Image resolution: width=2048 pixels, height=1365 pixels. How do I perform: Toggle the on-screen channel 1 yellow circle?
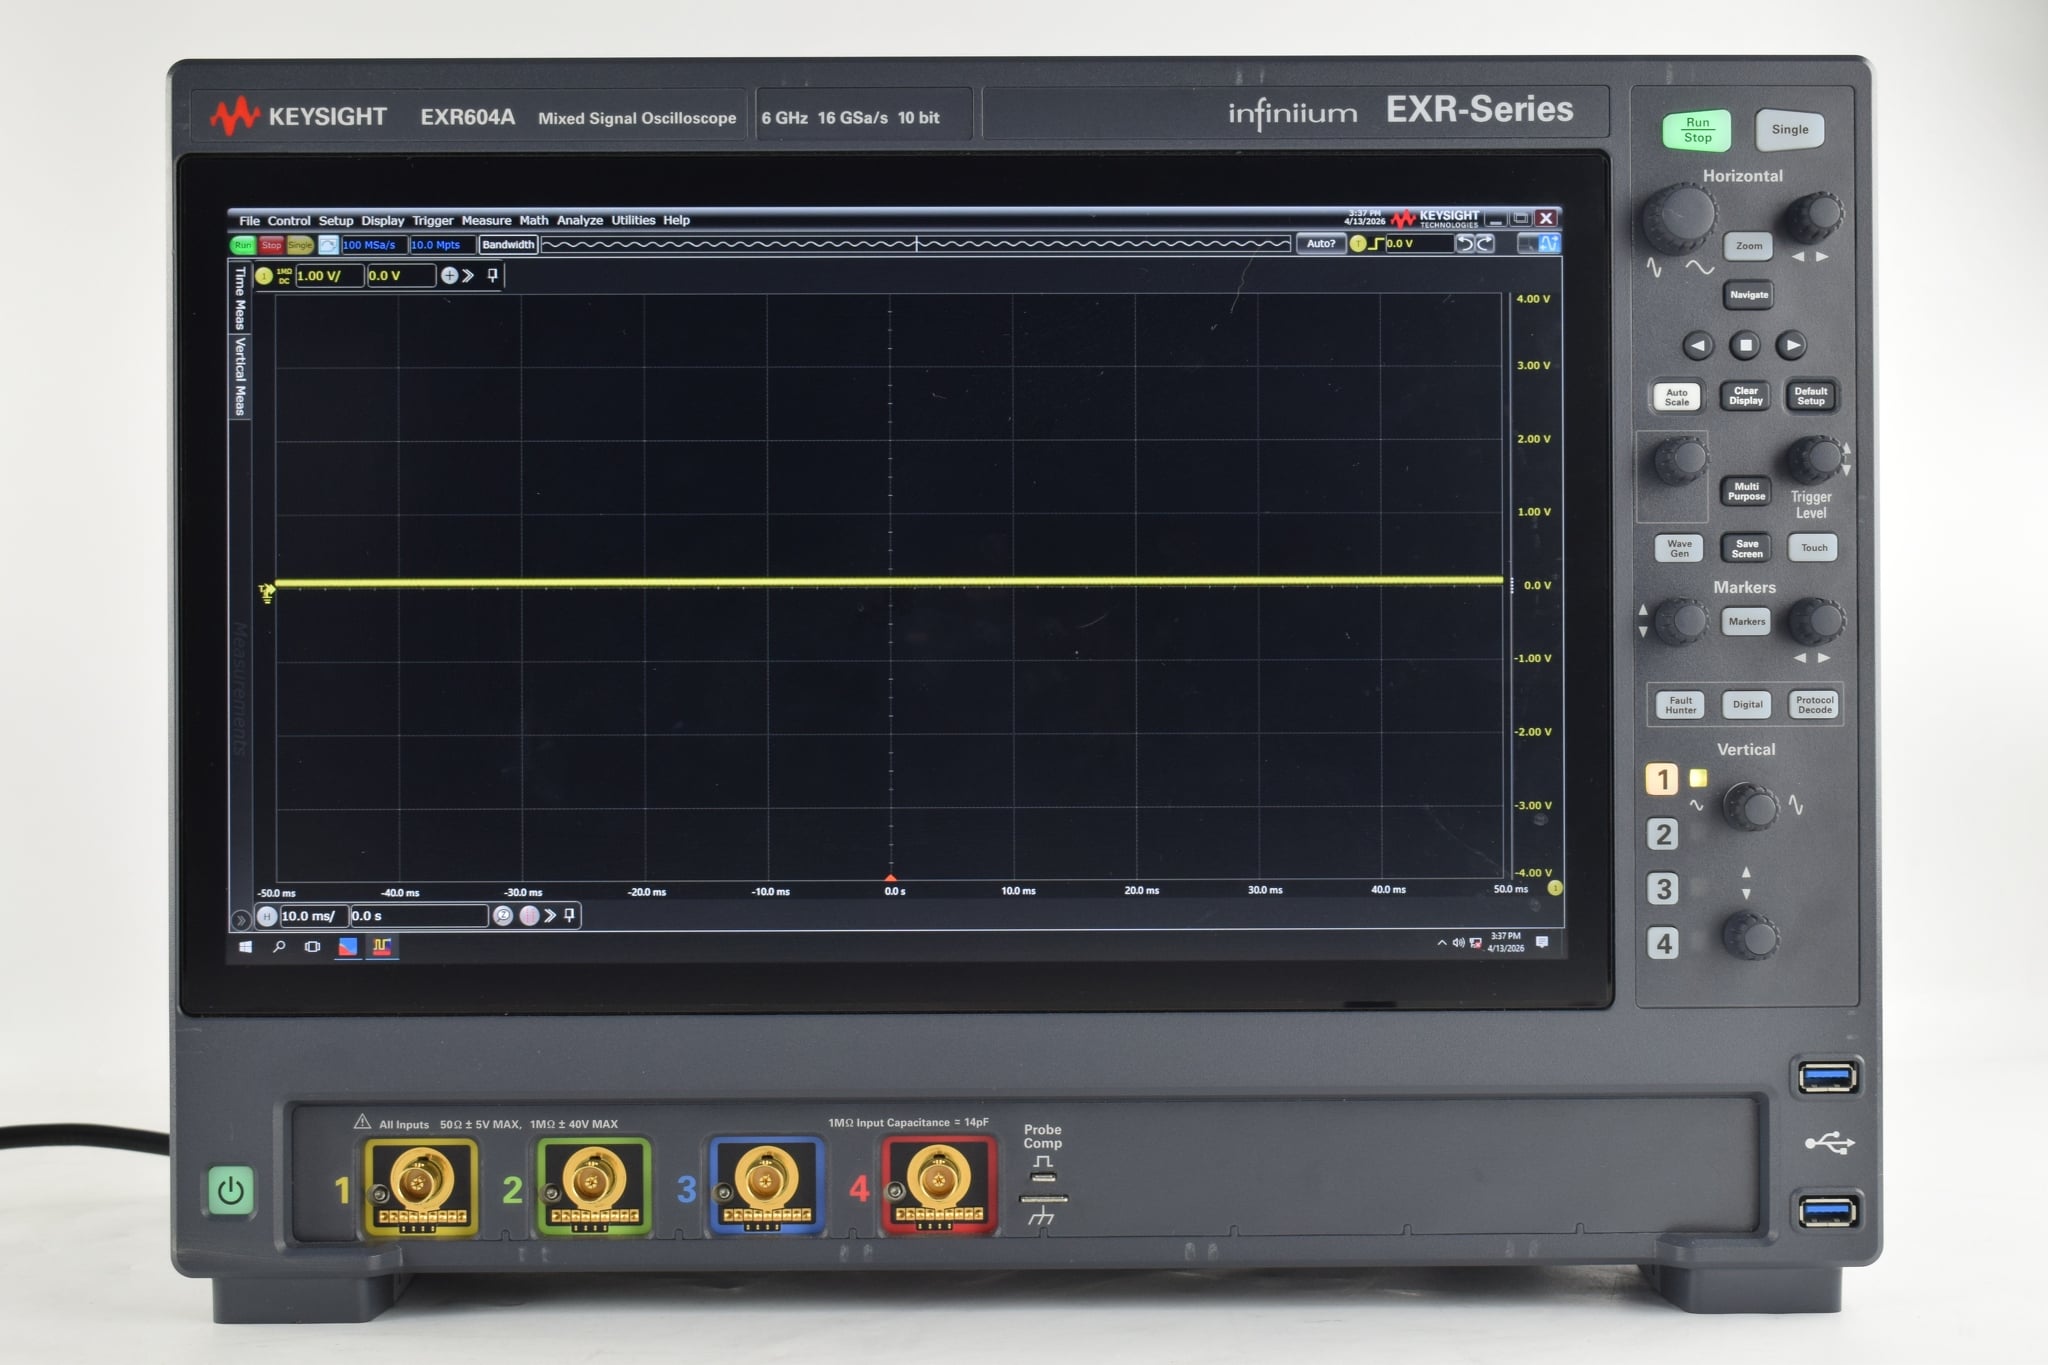click(264, 276)
